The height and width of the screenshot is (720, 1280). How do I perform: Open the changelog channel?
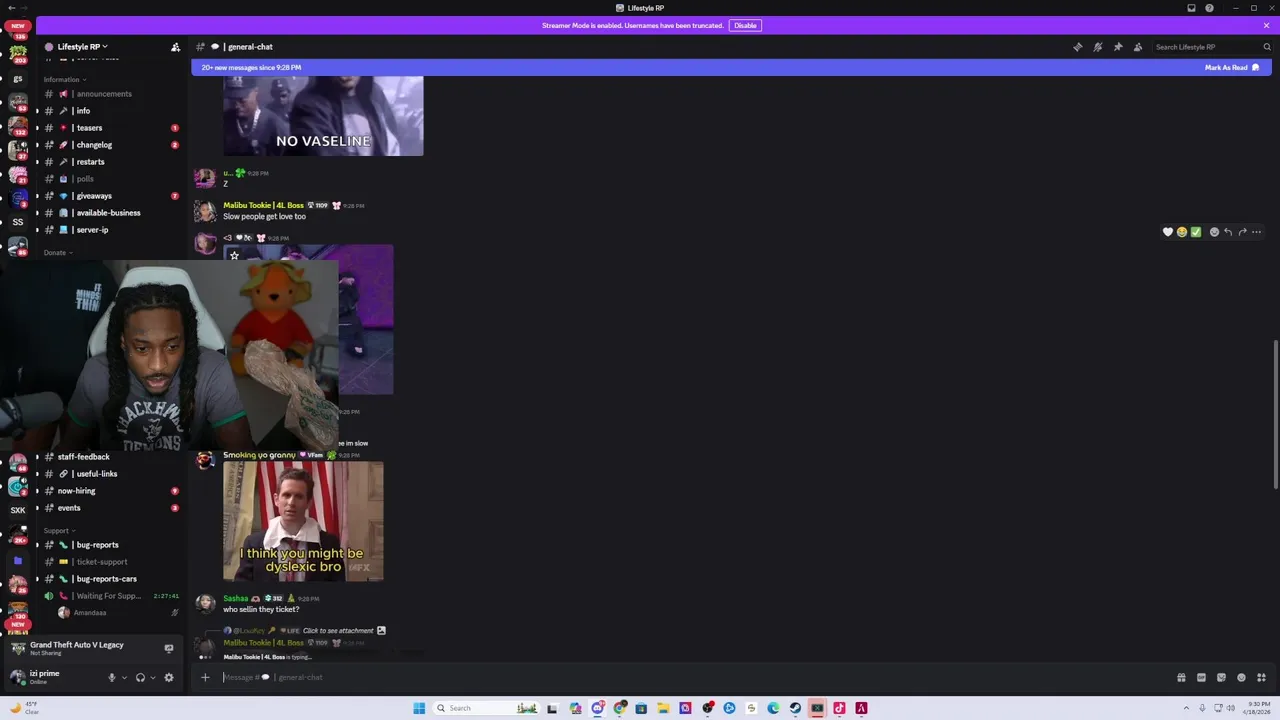[110, 145]
